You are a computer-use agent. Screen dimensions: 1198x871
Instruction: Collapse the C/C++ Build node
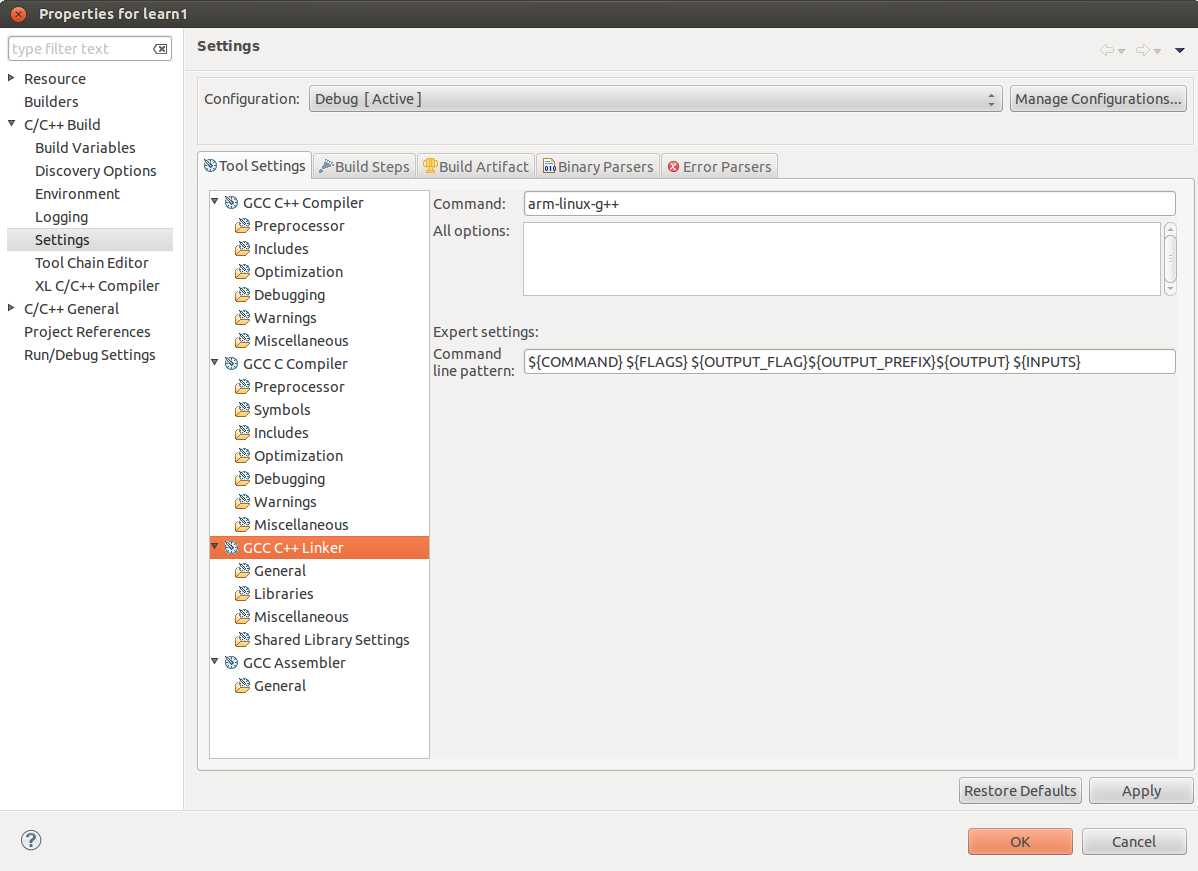(x=11, y=123)
